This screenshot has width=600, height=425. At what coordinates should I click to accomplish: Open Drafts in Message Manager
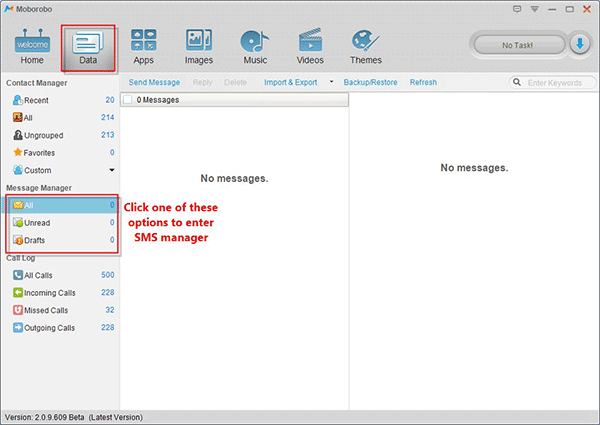(x=39, y=240)
